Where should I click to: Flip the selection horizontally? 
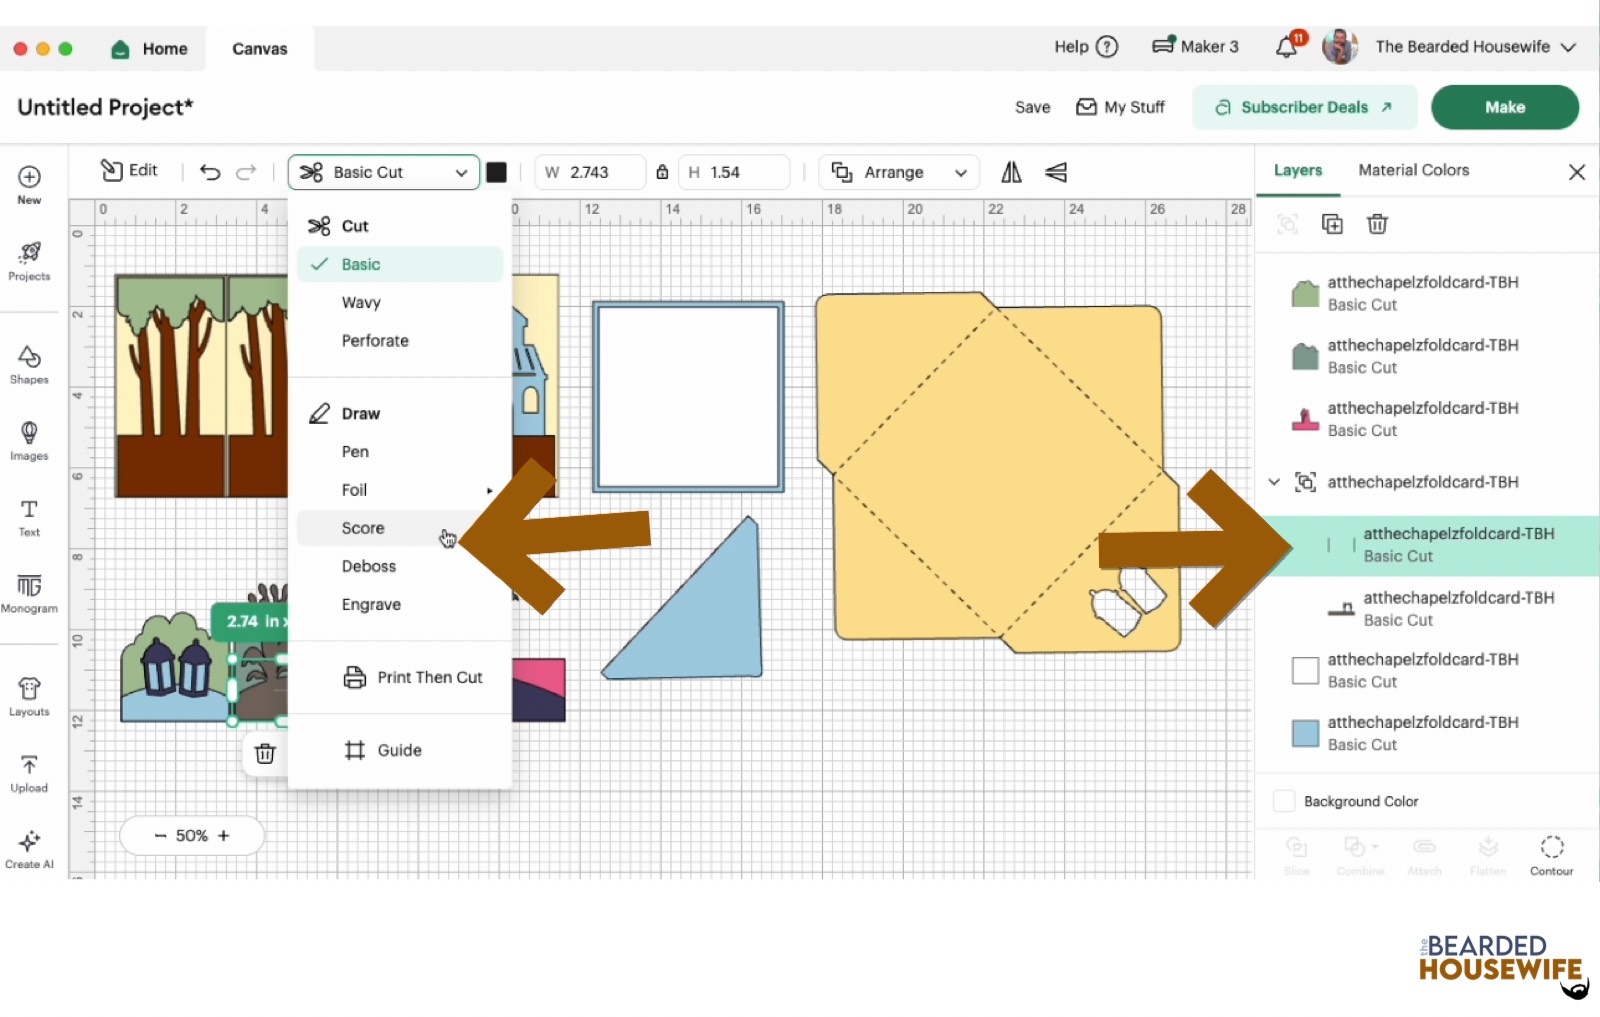point(1011,172)
